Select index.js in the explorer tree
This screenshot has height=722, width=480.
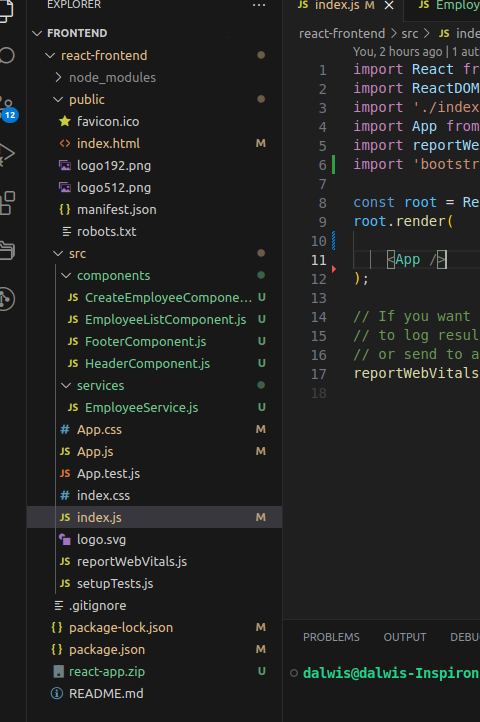click(154, 518)
